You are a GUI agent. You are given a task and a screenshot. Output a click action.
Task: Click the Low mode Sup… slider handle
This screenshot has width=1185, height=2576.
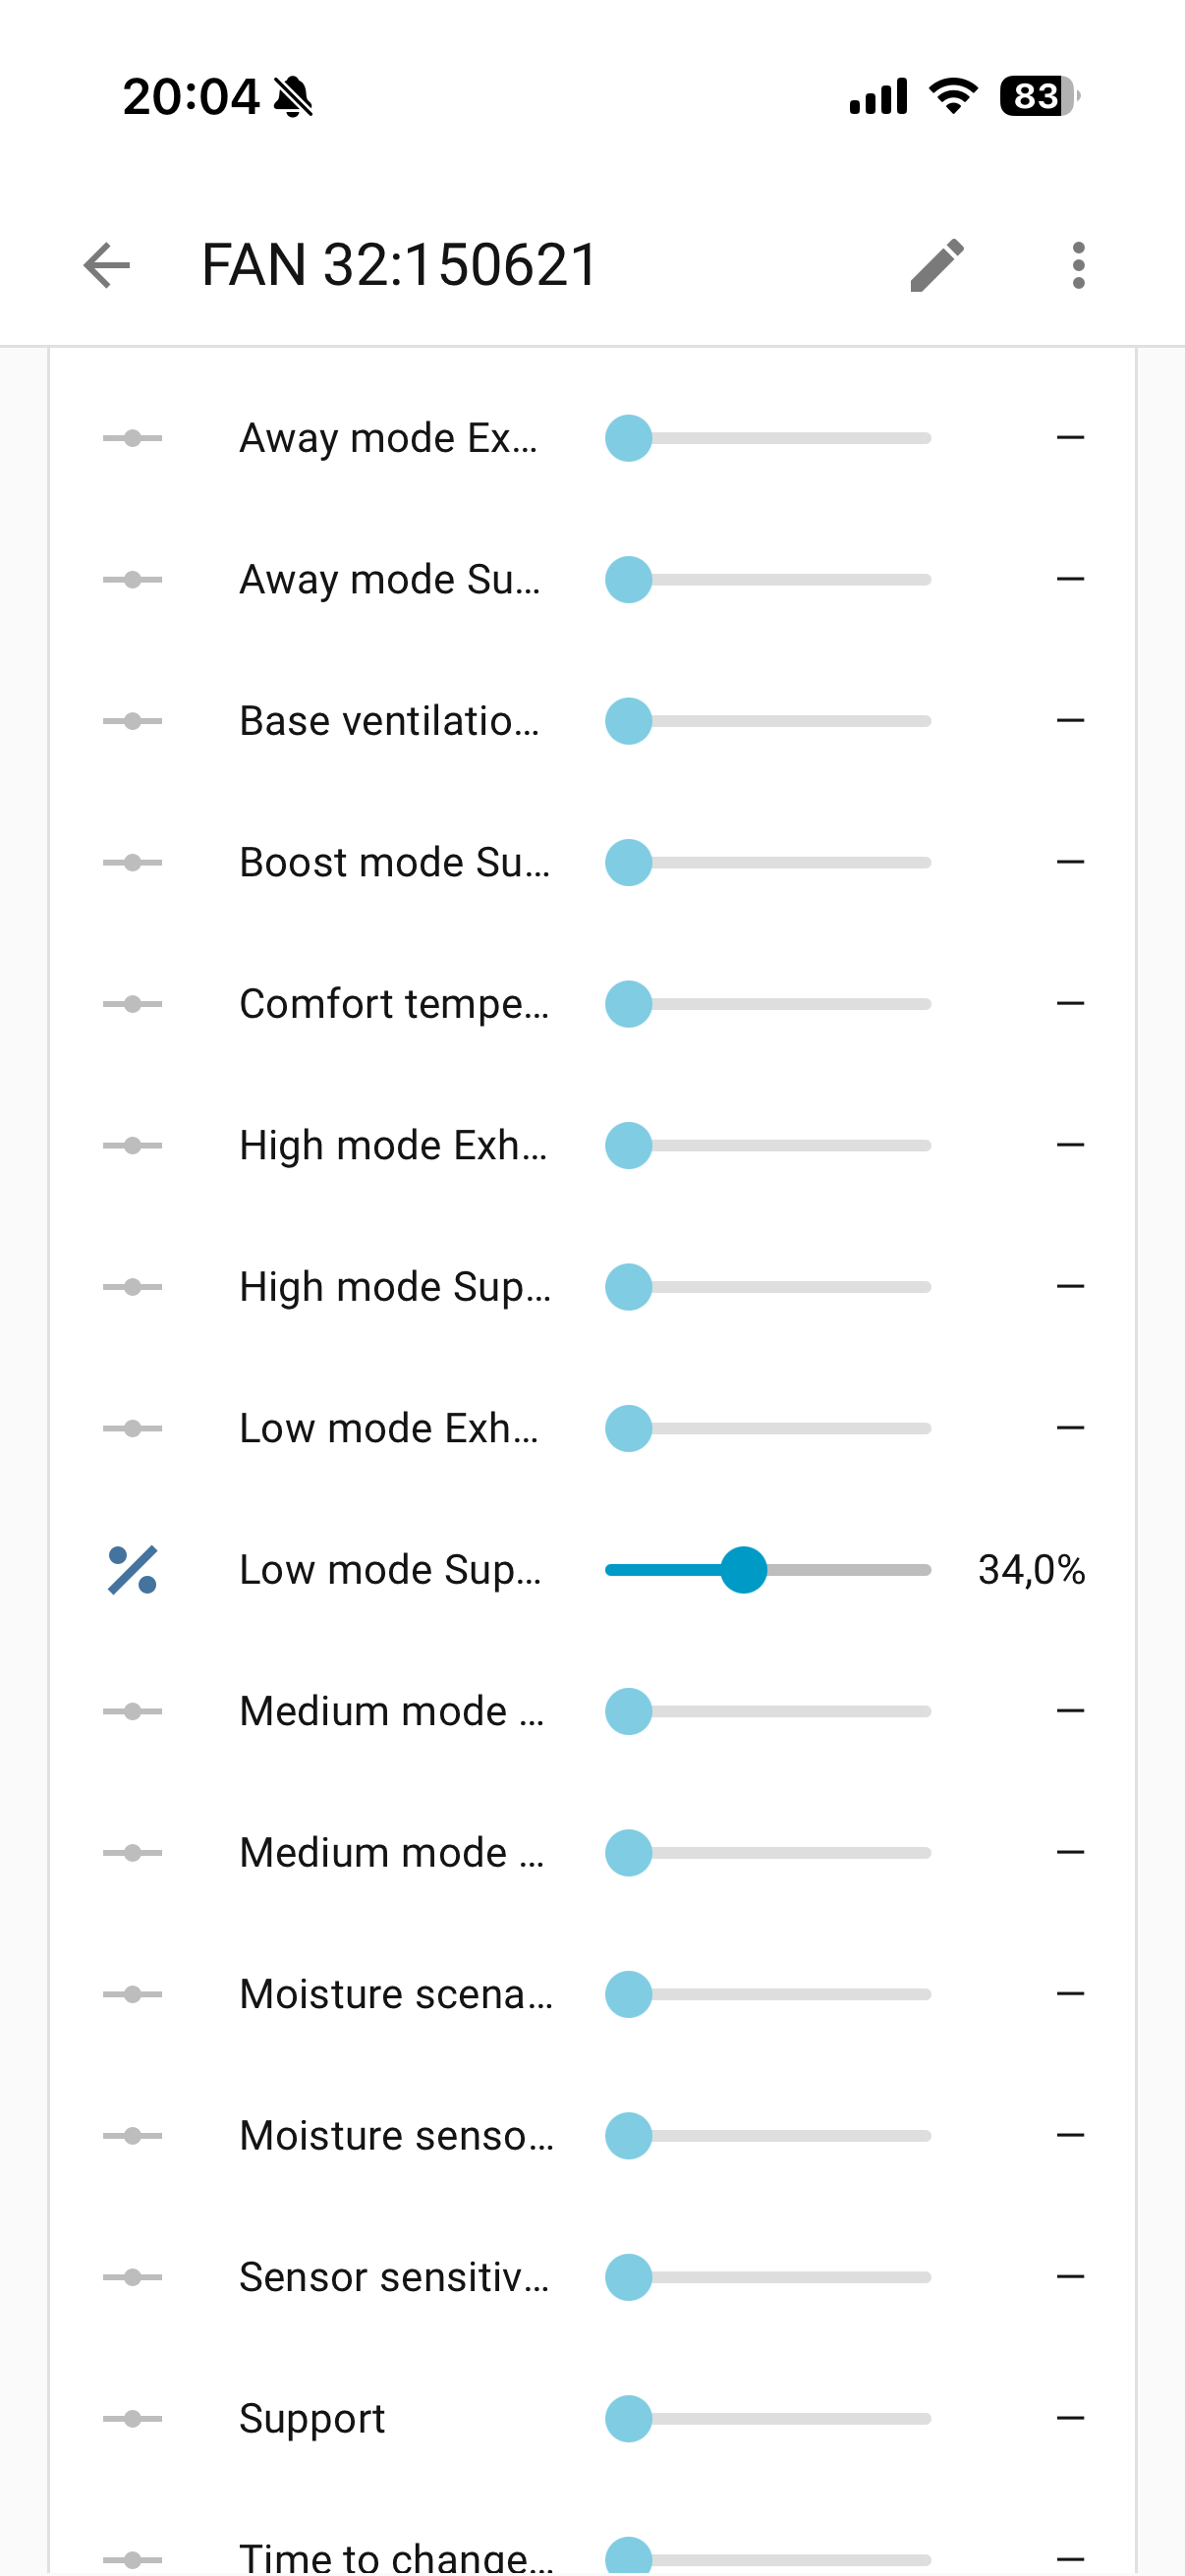point(743,1570)
